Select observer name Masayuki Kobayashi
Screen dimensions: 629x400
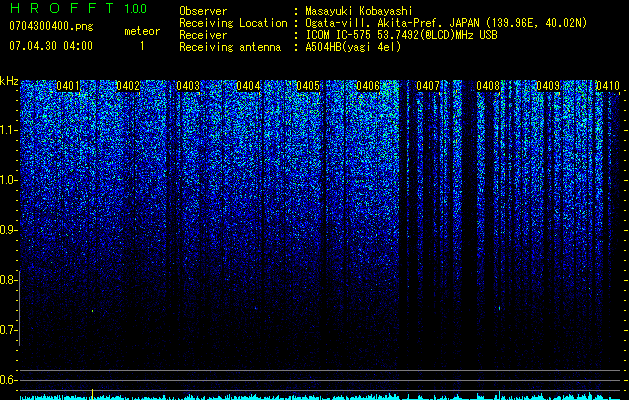359,11
